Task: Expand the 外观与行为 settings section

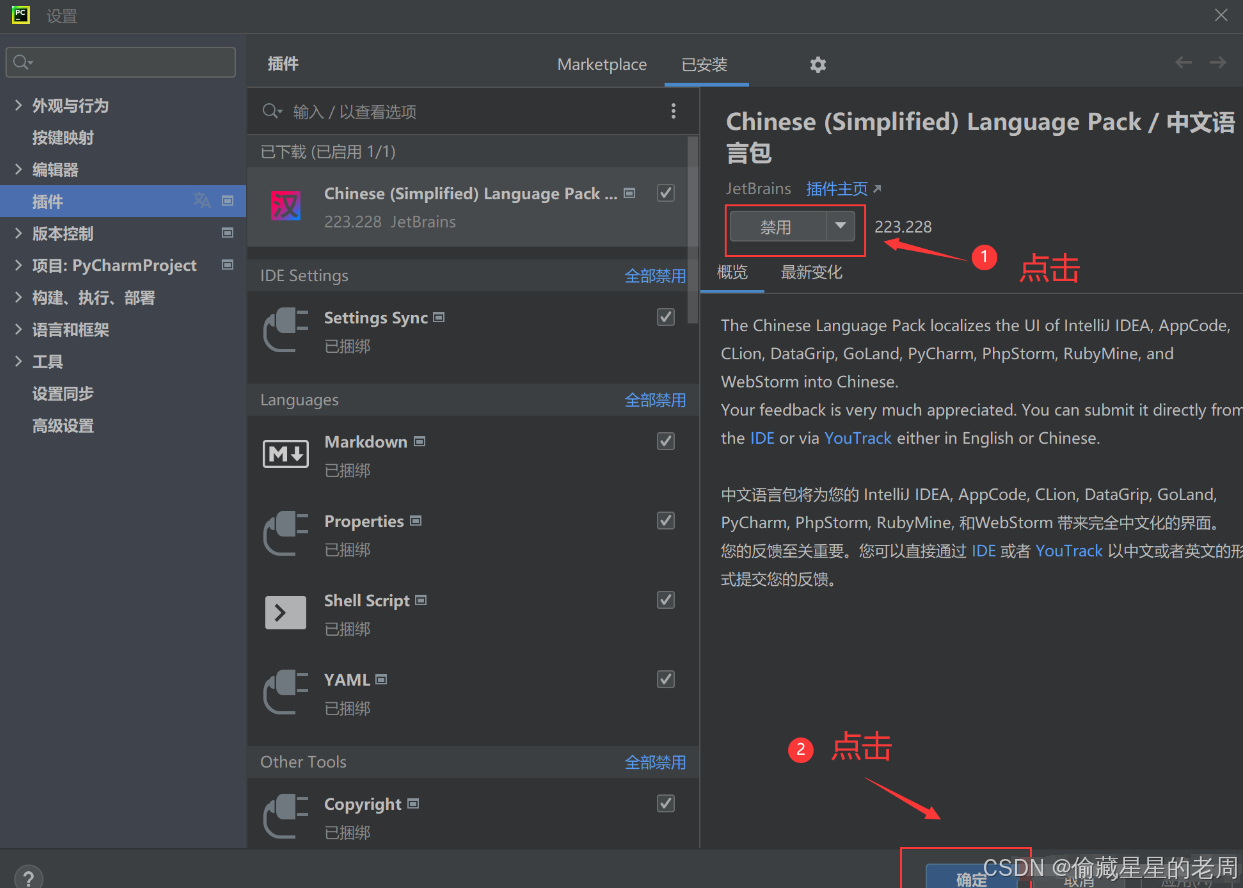Action: pos(18,105)
